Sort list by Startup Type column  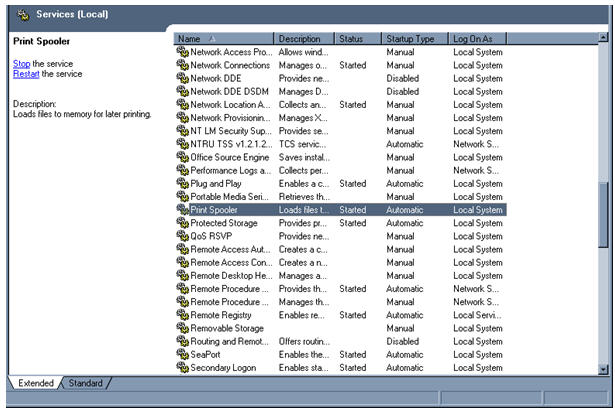pyautogui.click(x=414, y=38)
